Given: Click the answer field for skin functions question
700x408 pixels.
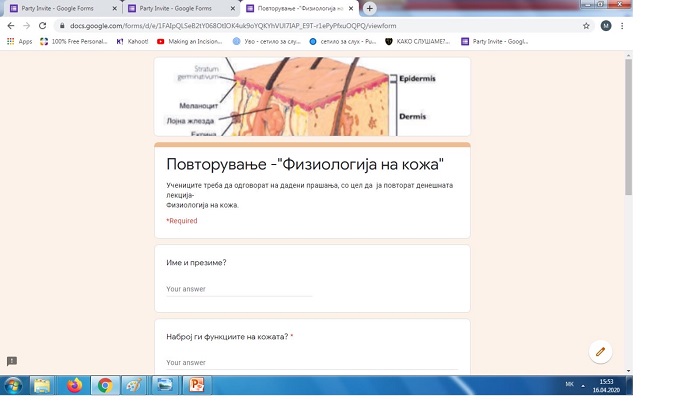Looking at the screenshot, I should click(238, 362).
